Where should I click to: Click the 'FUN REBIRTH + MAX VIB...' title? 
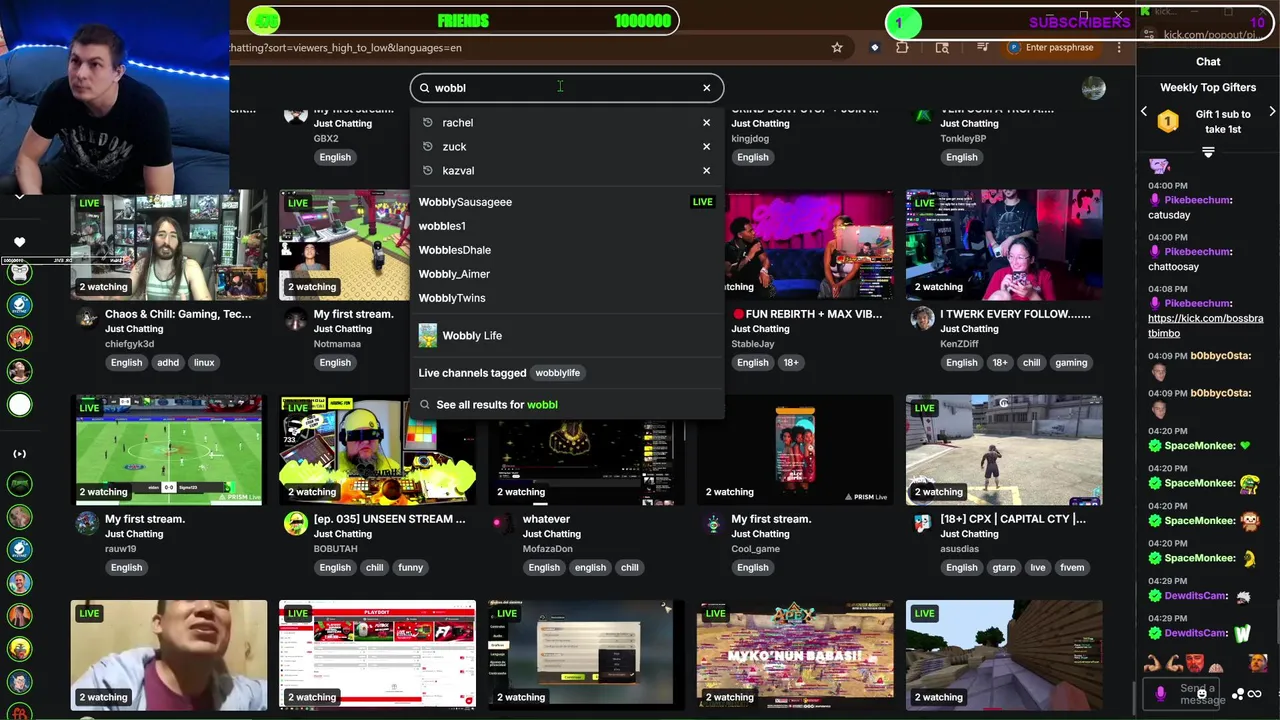(807, 314)
